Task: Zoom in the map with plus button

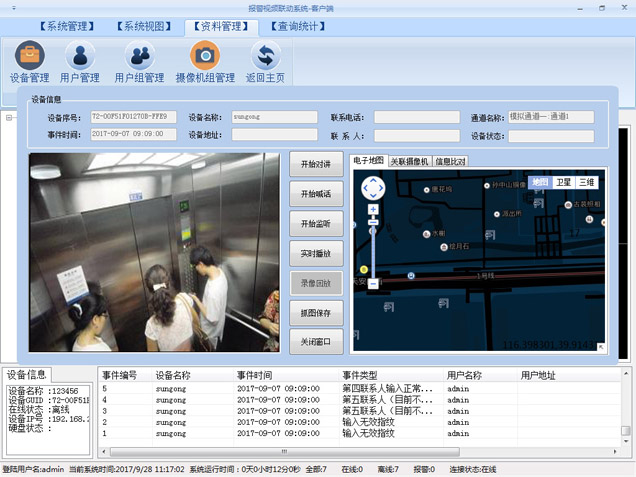Action: point(373,210)
